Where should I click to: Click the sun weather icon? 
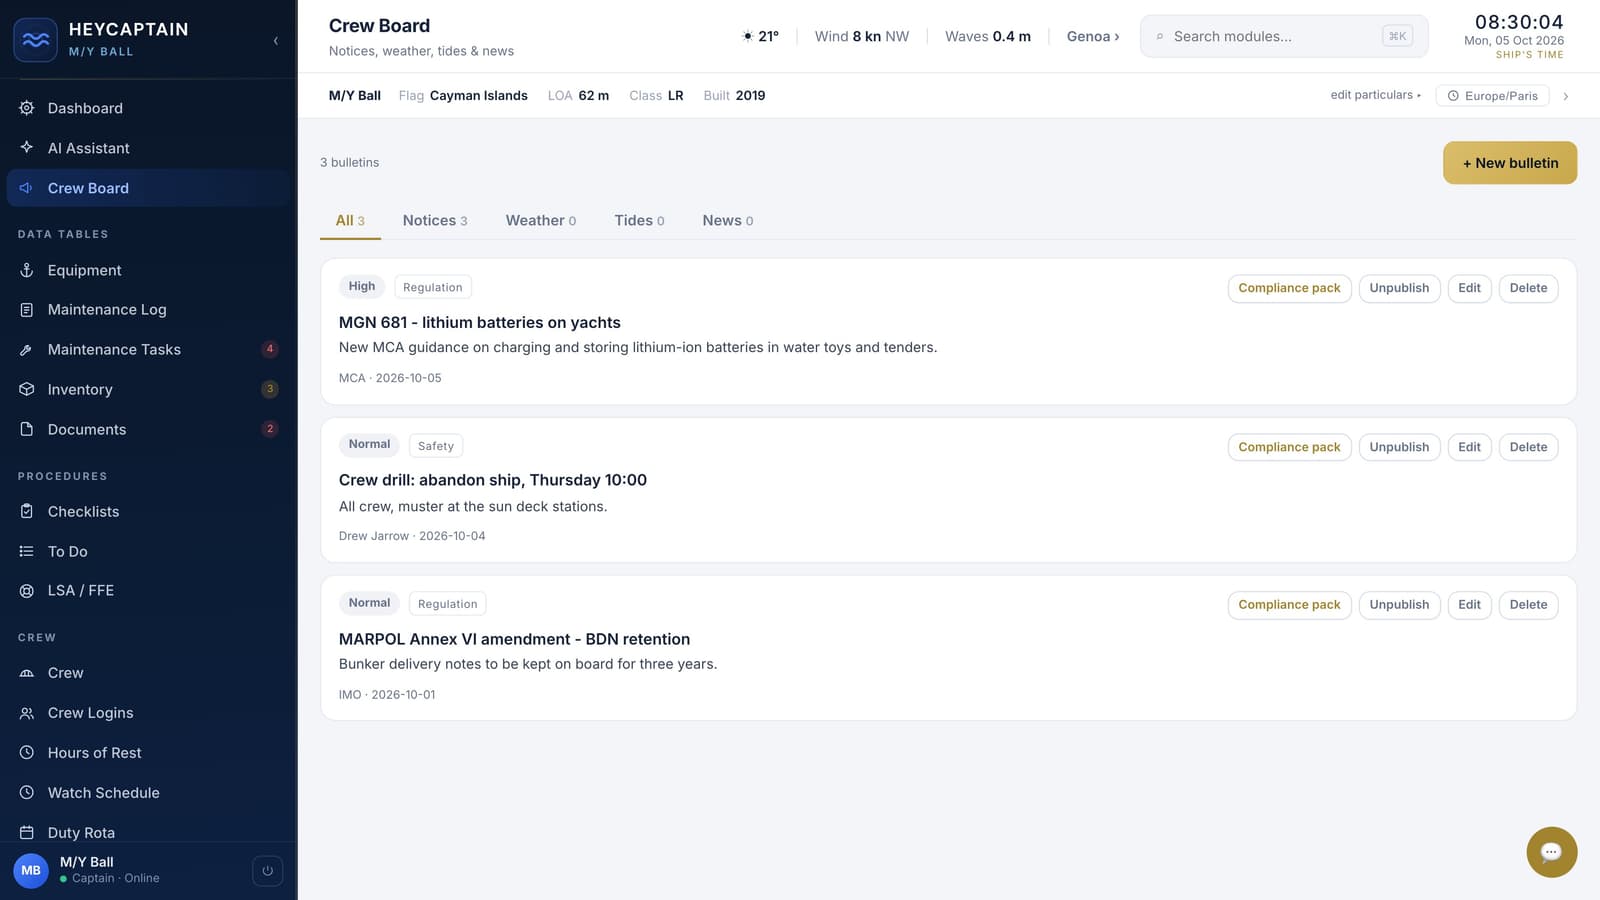click(x=747, y=36)
